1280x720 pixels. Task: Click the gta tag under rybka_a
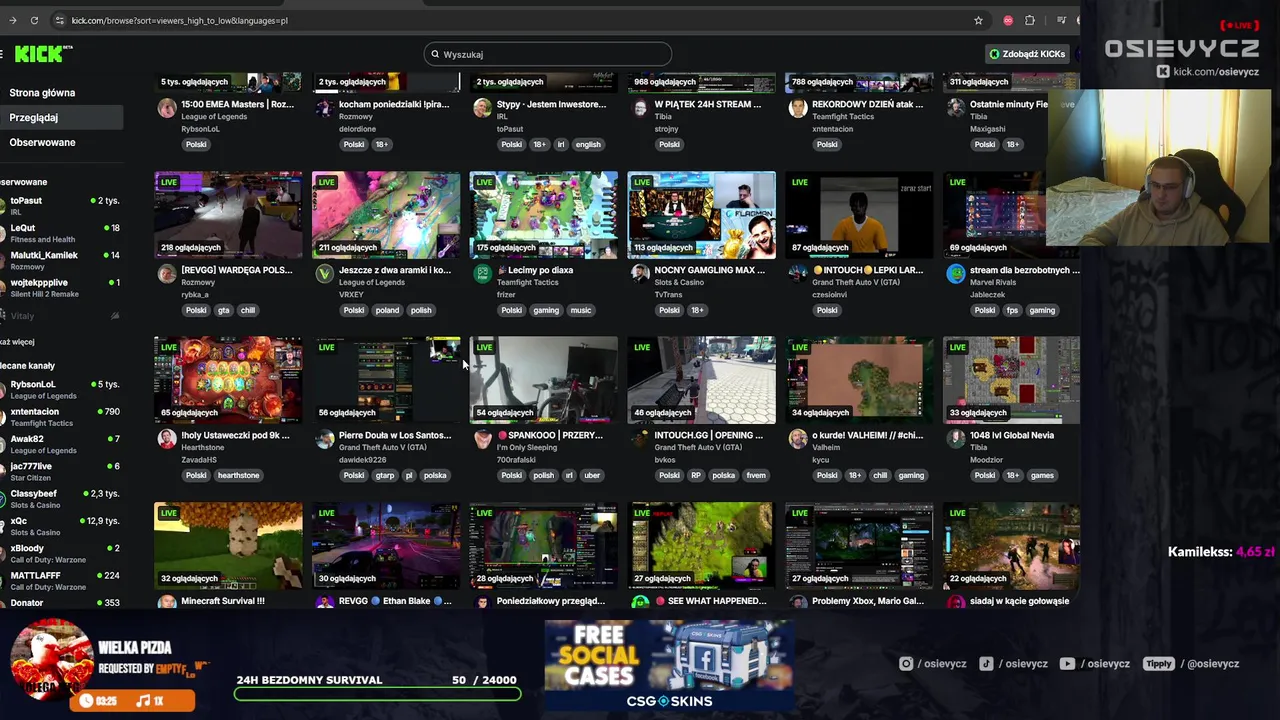pyautogui.click(x=223, y=310)
